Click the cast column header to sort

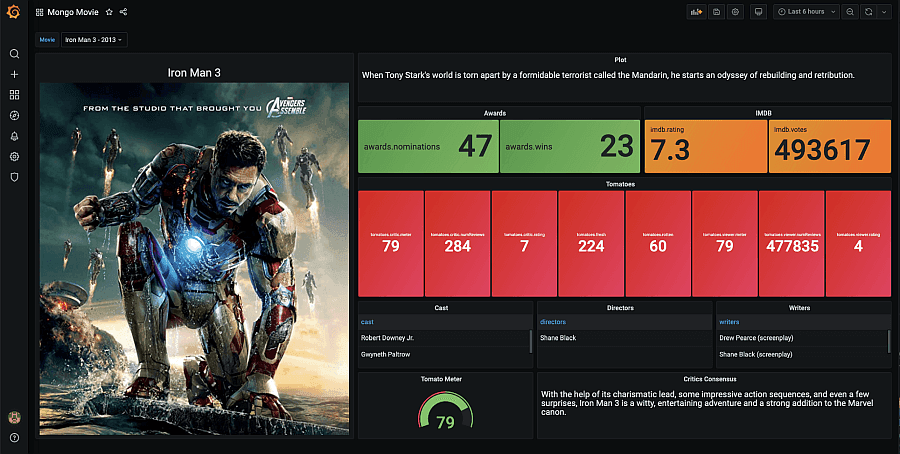(367, 322)
